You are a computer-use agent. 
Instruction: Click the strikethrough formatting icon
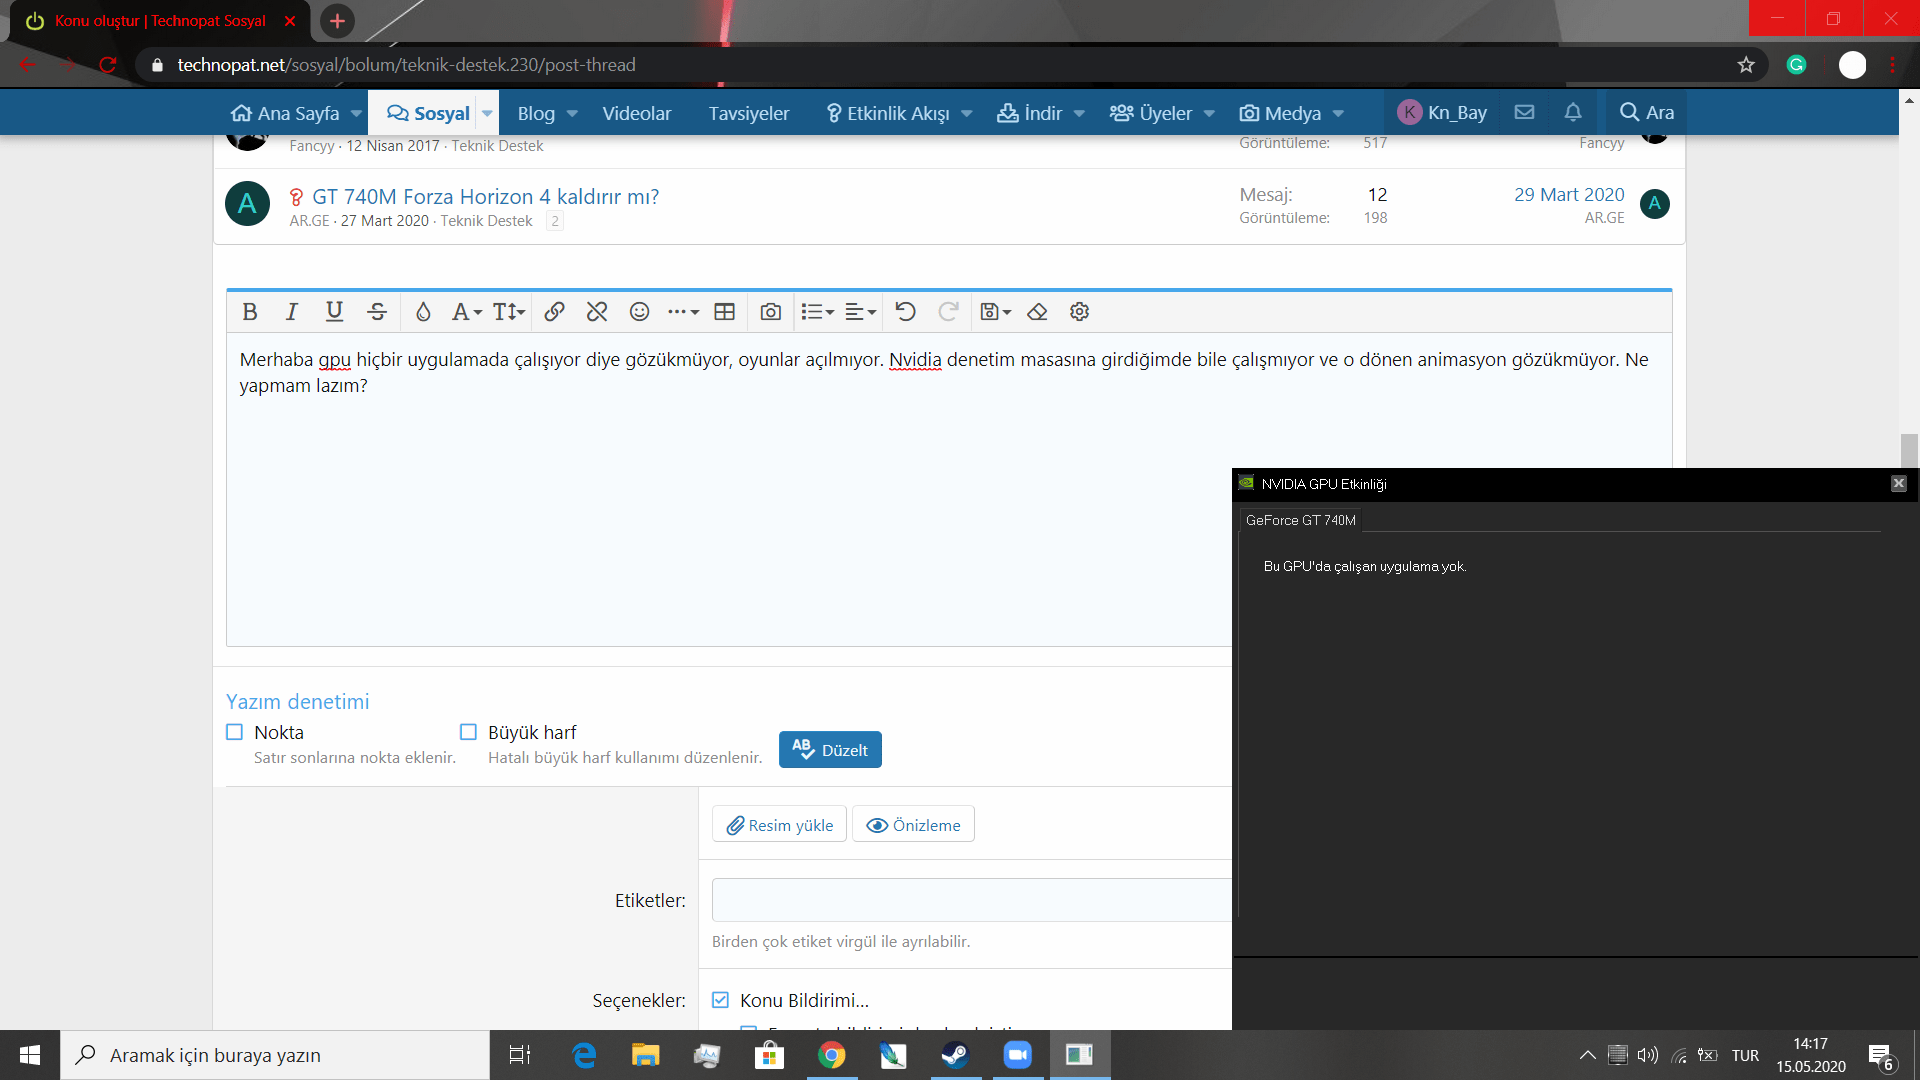pyautogui.click(x=377, y=312)
